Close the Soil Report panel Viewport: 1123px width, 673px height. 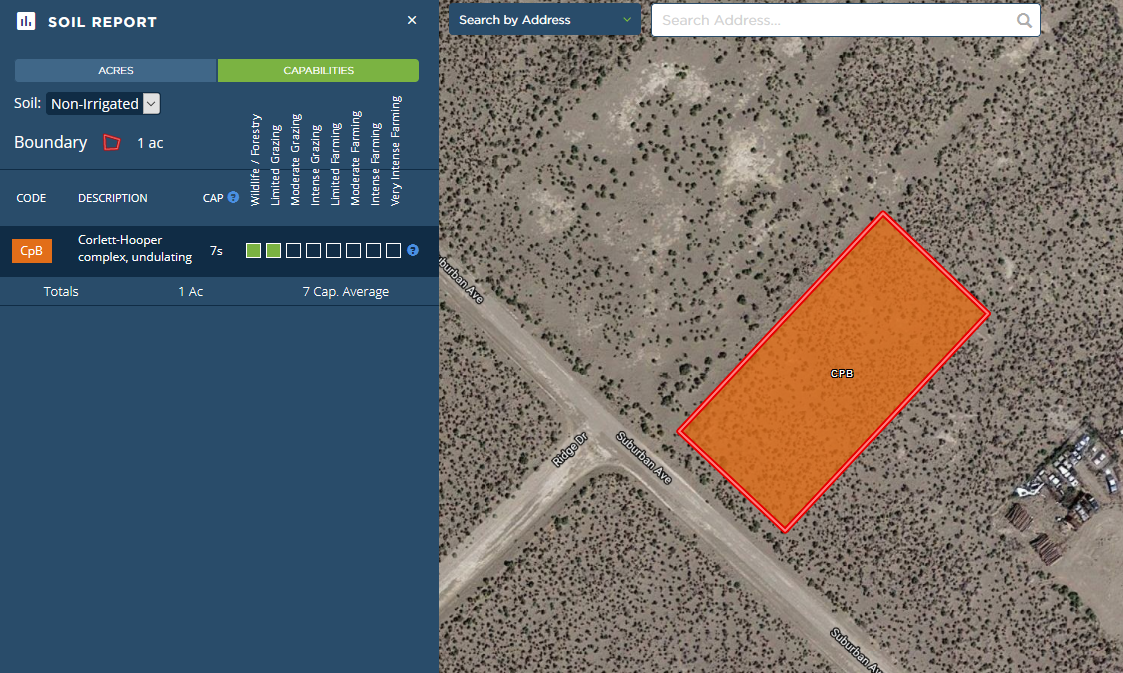(x=412, y=20)
